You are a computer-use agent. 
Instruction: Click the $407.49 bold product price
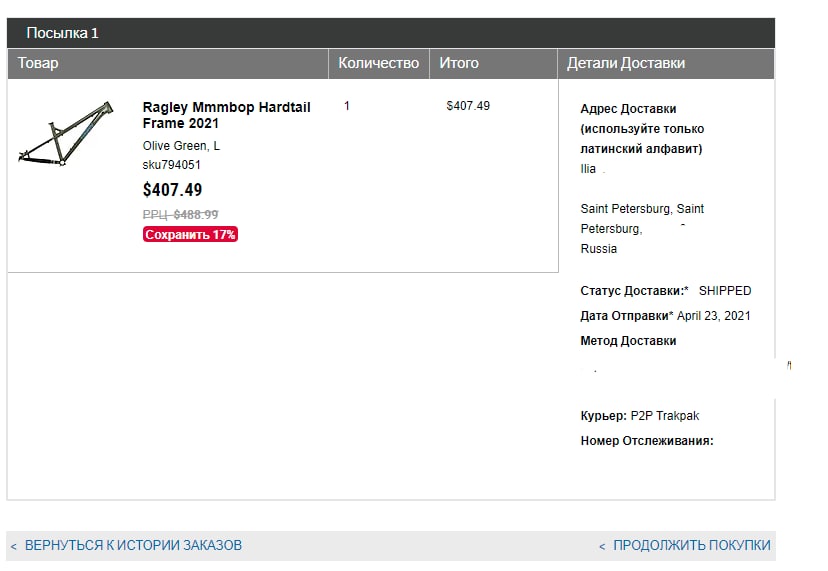[x=172, y=190]
